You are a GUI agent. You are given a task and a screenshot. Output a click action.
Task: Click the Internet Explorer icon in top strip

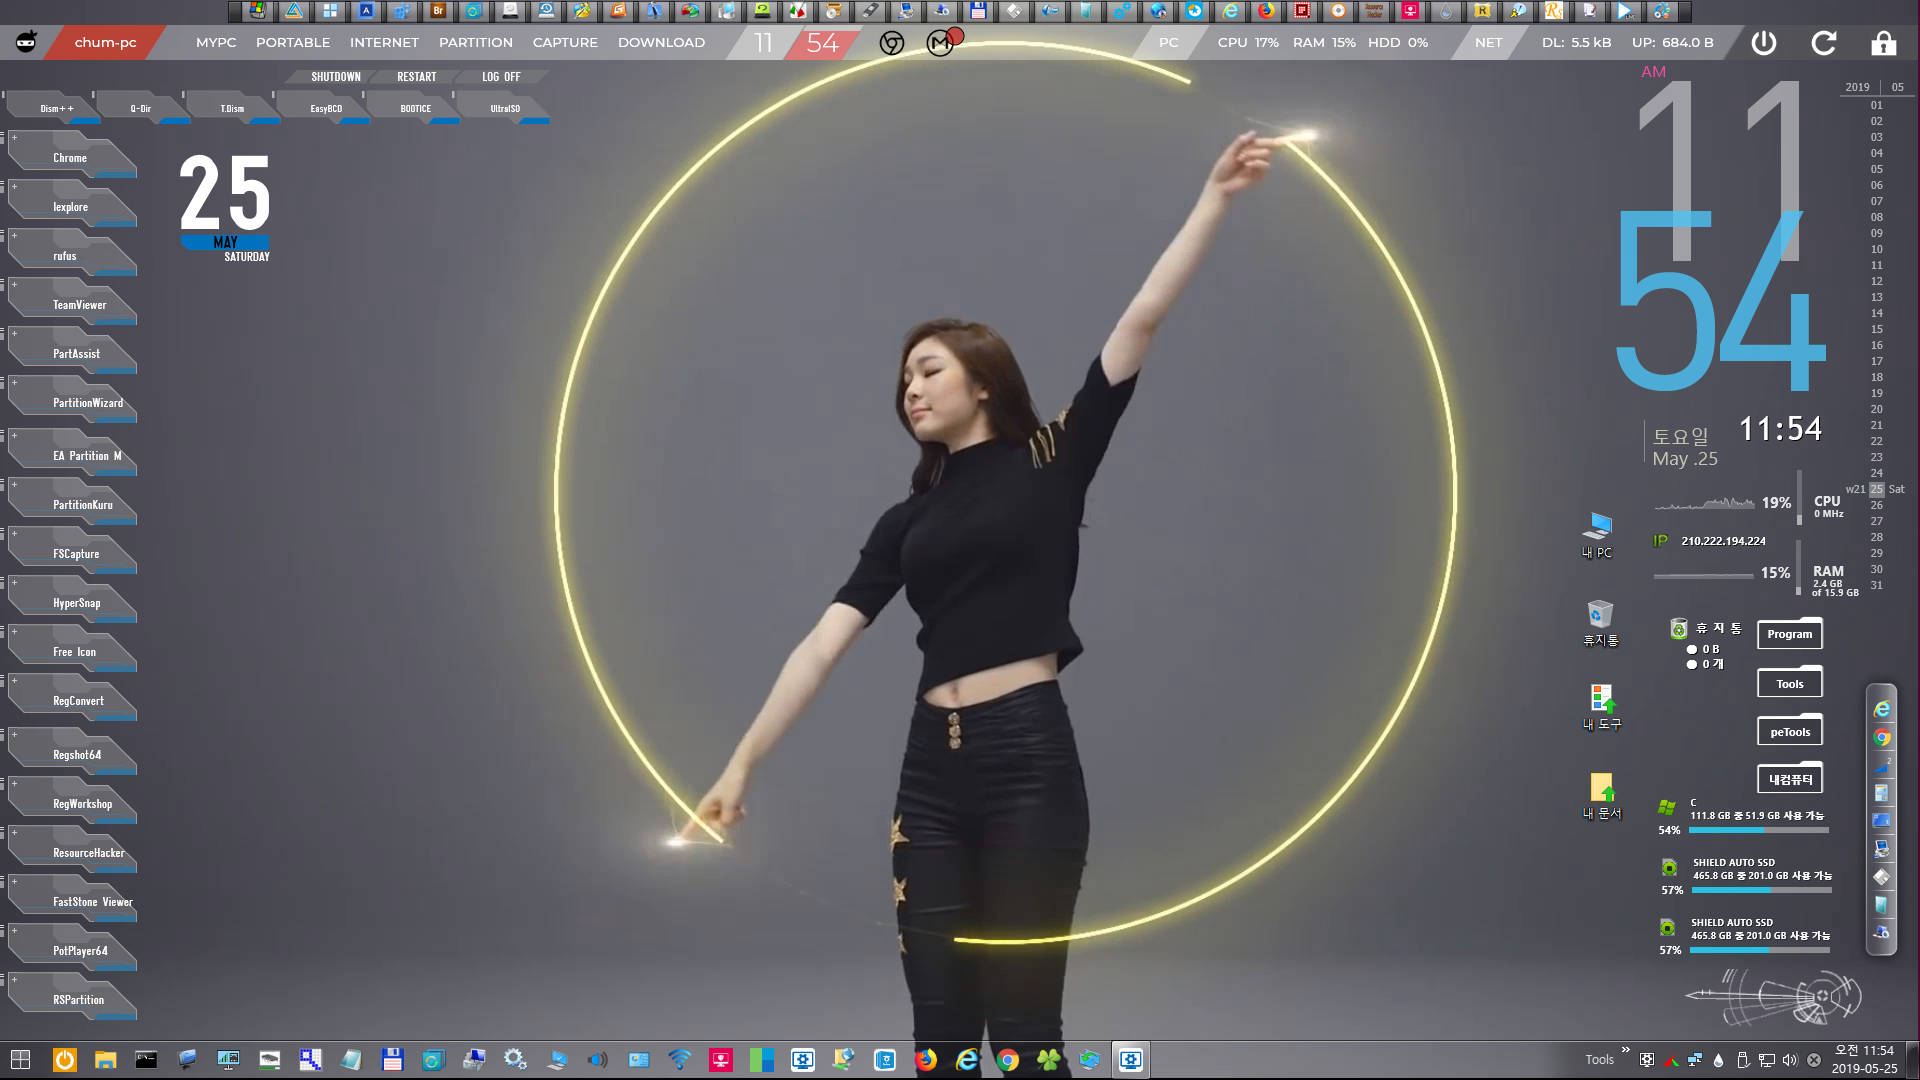pos(1230,11)
